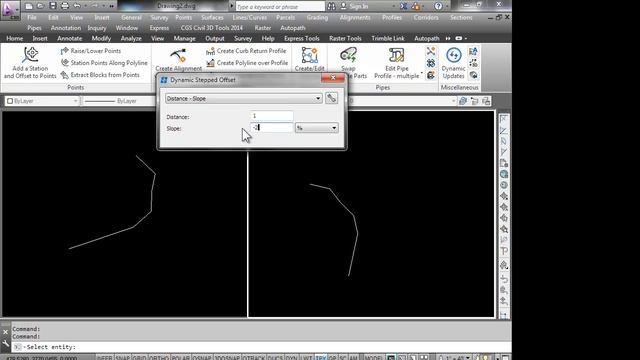The width and height of the screenshot is (640, 360).
Task: Open the AutoCAD Civil 3D application menu button
Action: point(10,10)
